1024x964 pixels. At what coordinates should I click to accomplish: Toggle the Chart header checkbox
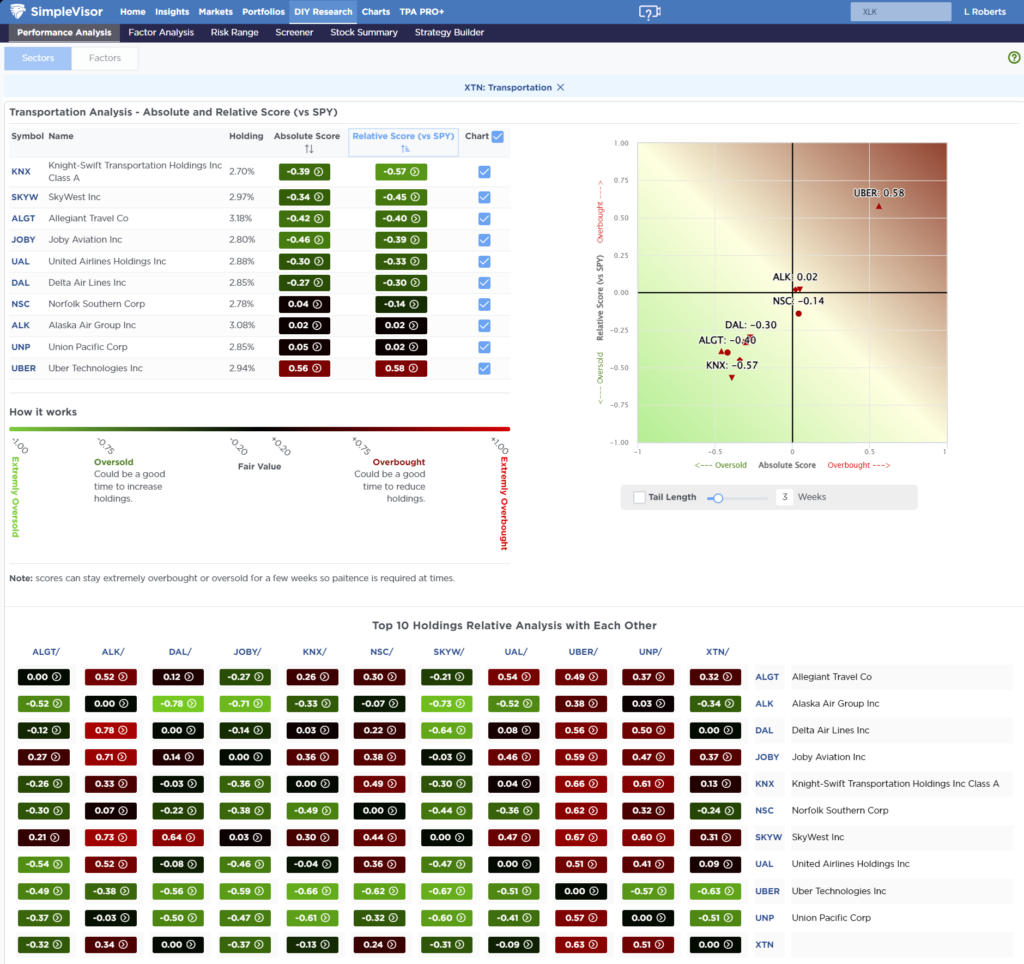pos(498,137)
